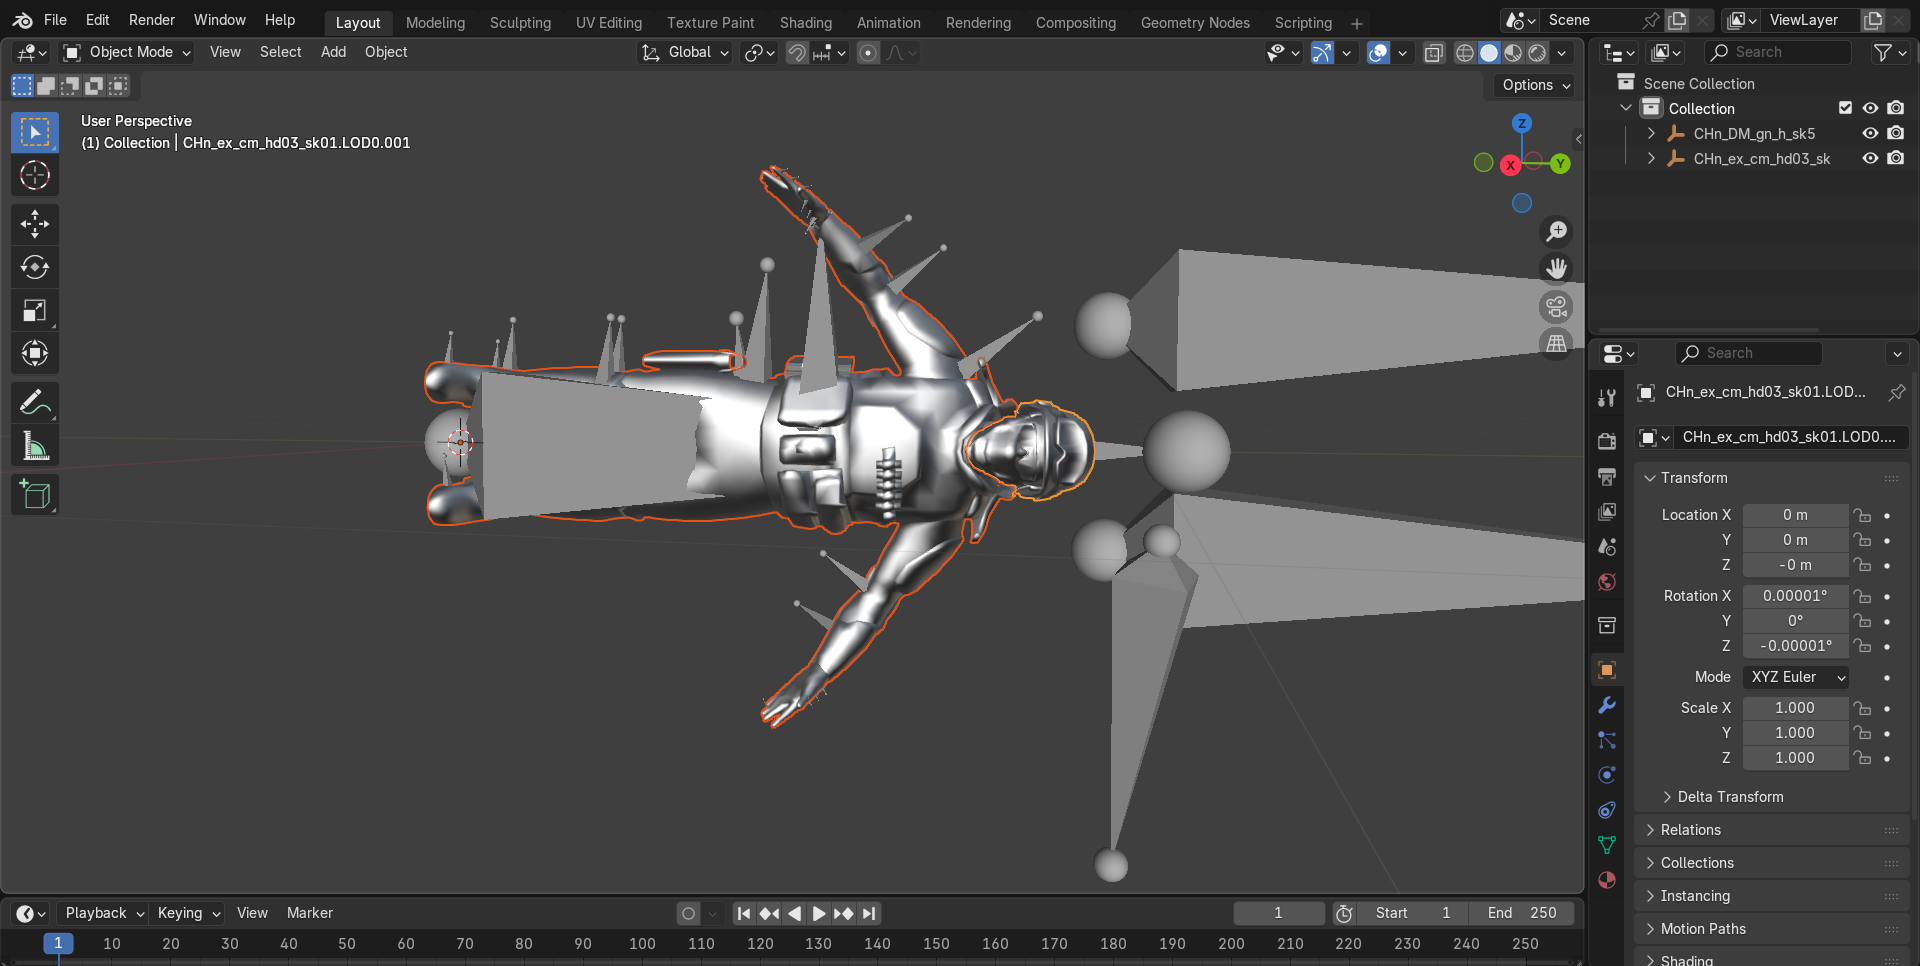Choose the combined Transform tool
The height and width of the screenshot is (966, 1920).
(x=35, y=353)
